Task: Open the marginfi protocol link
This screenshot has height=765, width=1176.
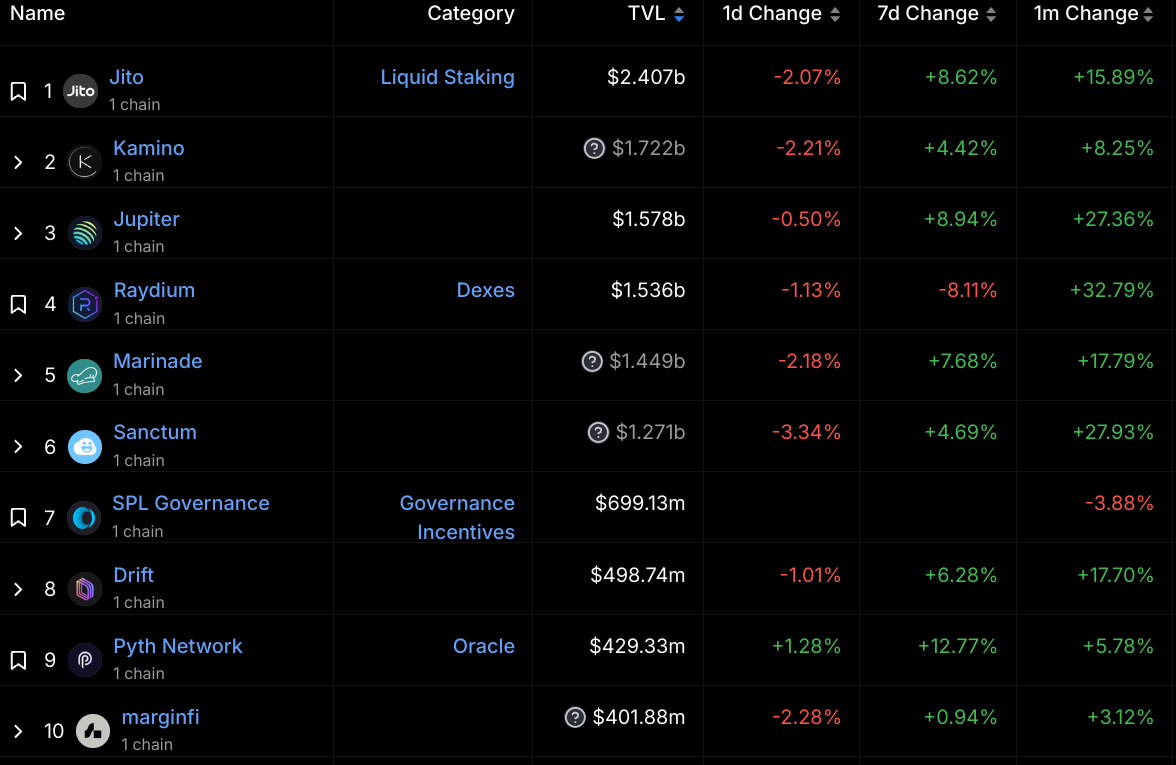Action: click(x=160, y=717)
